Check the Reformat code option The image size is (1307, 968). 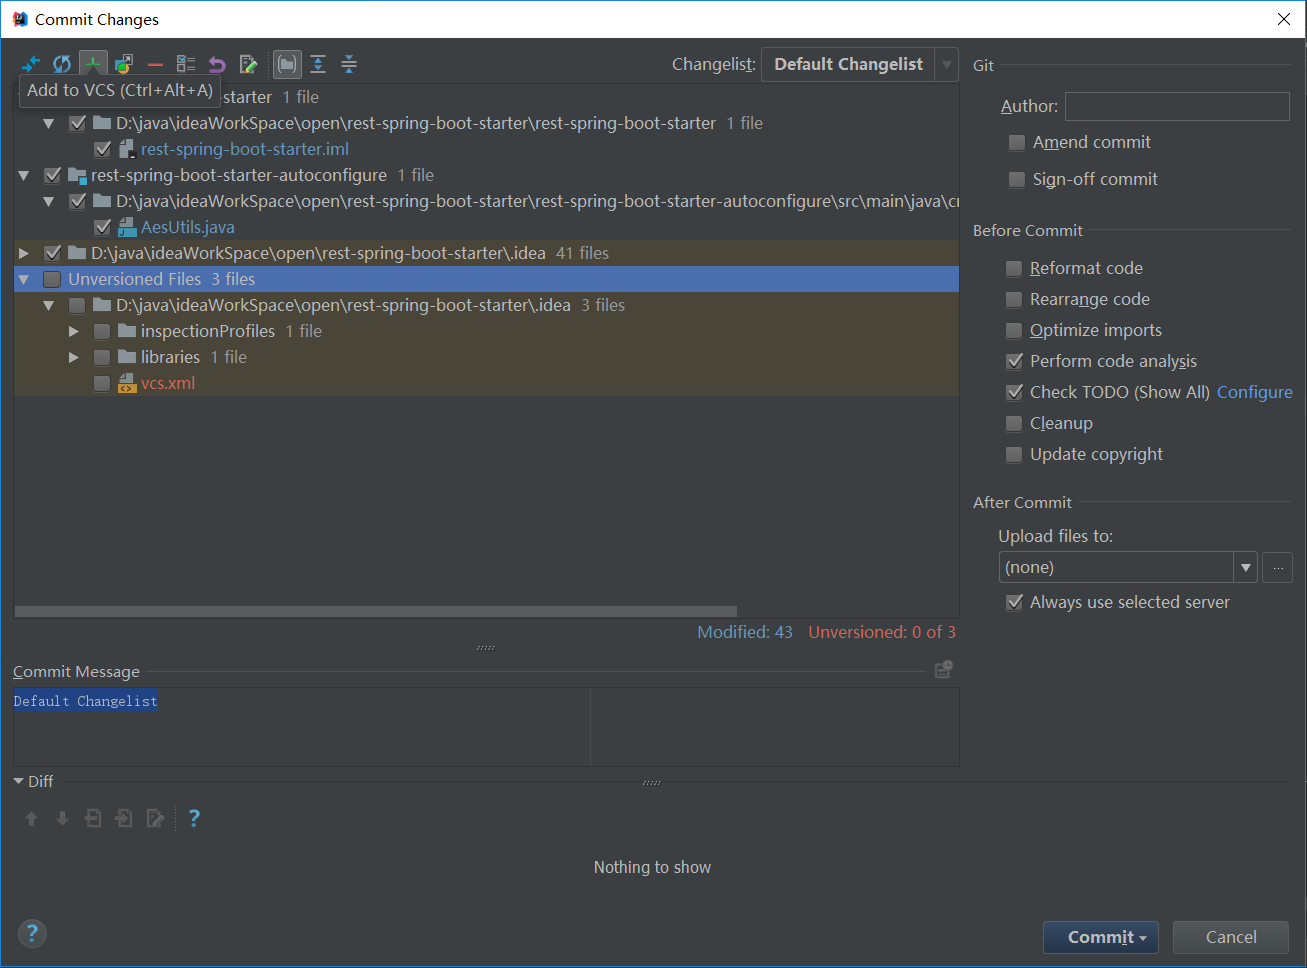tap(1014, 269)
